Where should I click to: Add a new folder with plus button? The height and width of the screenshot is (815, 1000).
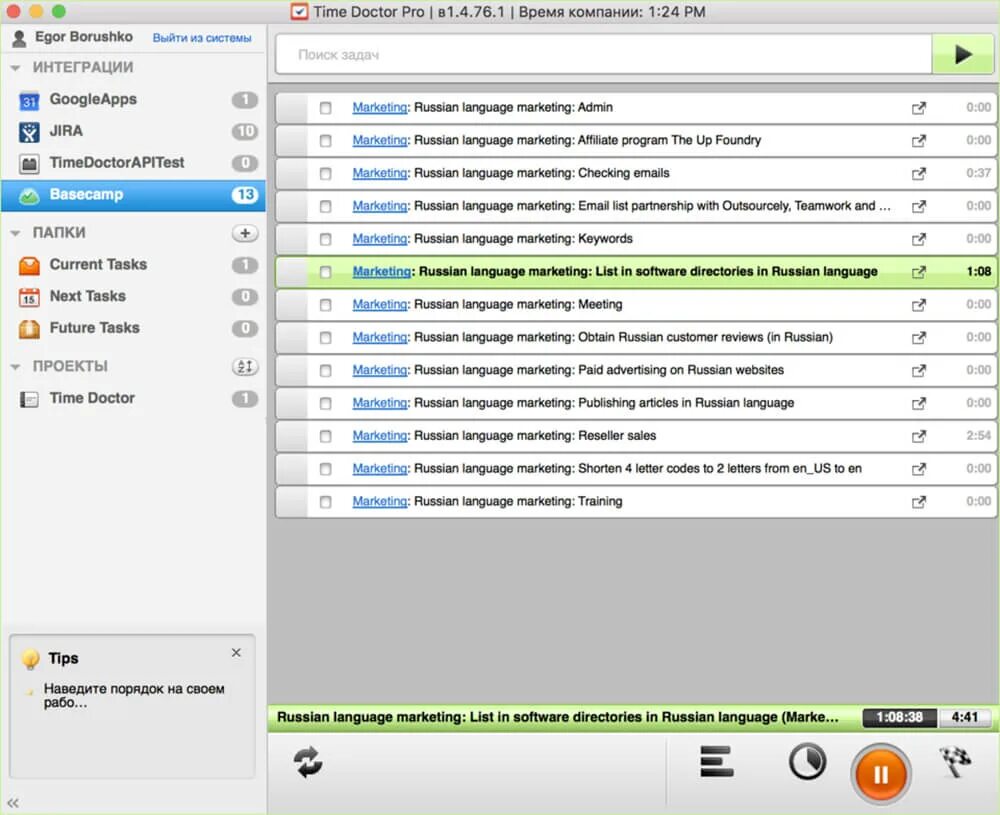pyautogui.click(x=245, y=233)
